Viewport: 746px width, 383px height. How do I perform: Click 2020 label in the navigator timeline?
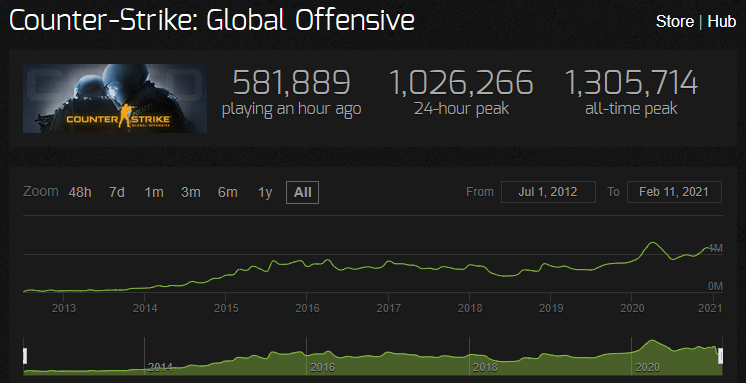(648, 367)
